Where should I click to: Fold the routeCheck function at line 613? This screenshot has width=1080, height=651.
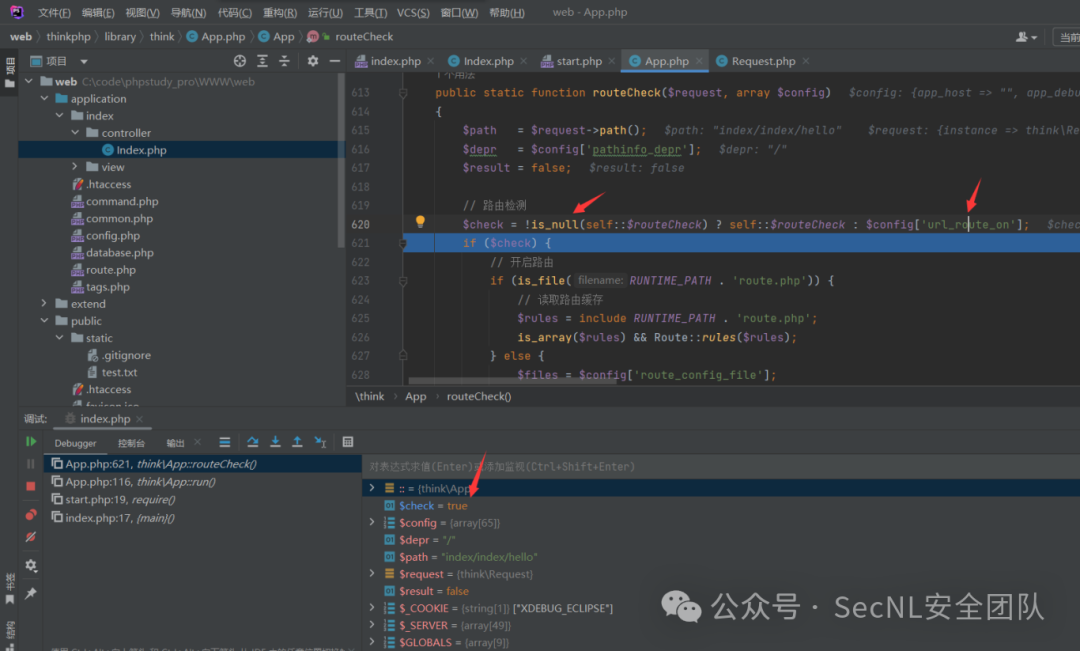pyautogui.click(x=404, y=93)
